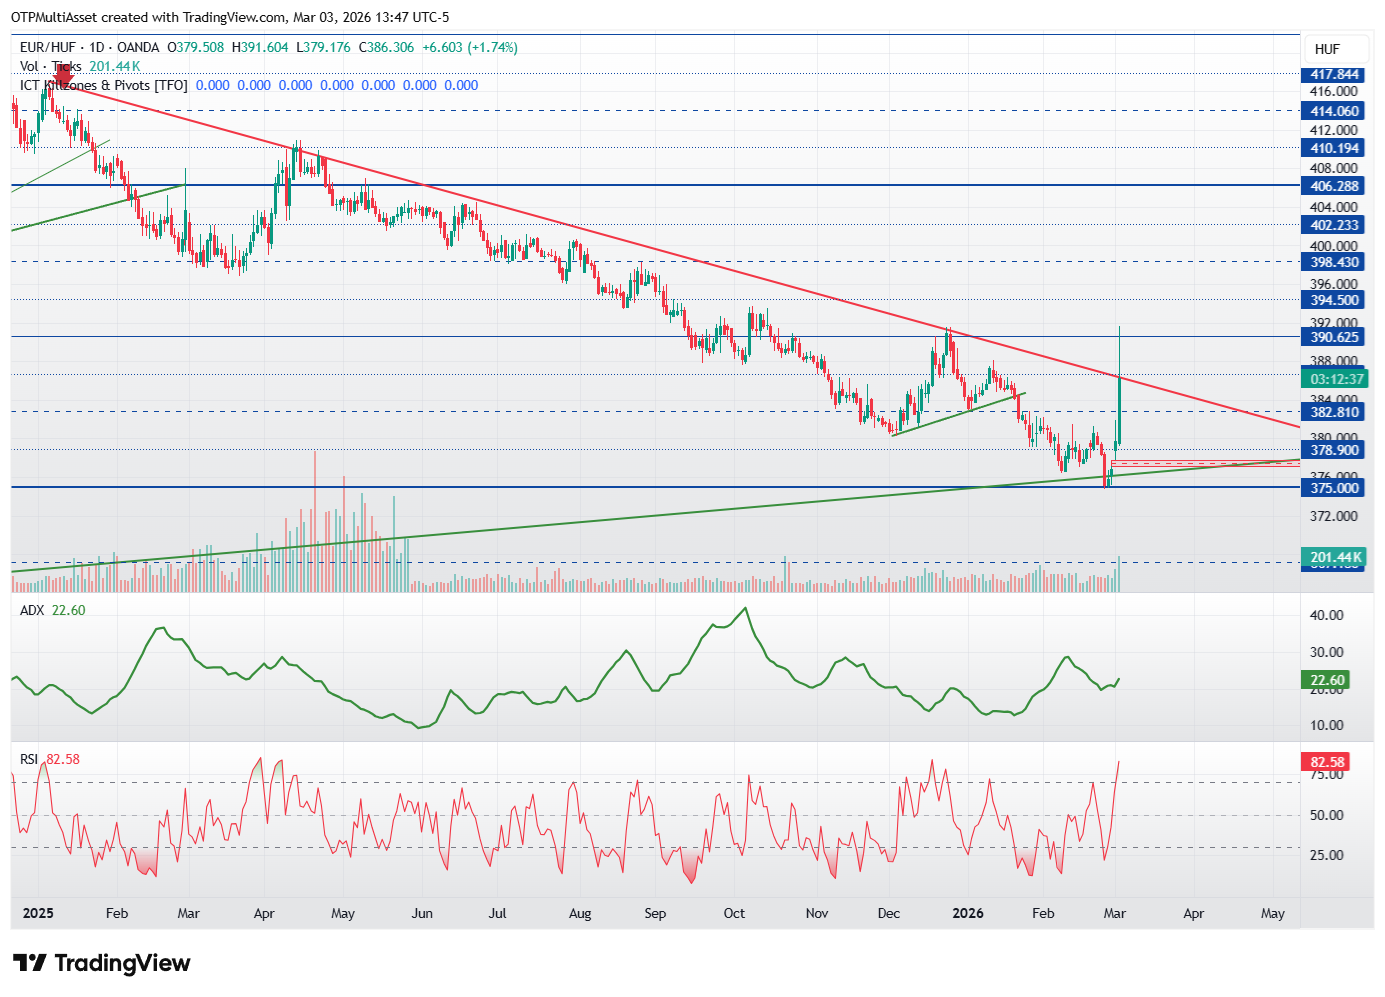
Task: Click the Oct label on the time axis
Action: pos(734,913)
